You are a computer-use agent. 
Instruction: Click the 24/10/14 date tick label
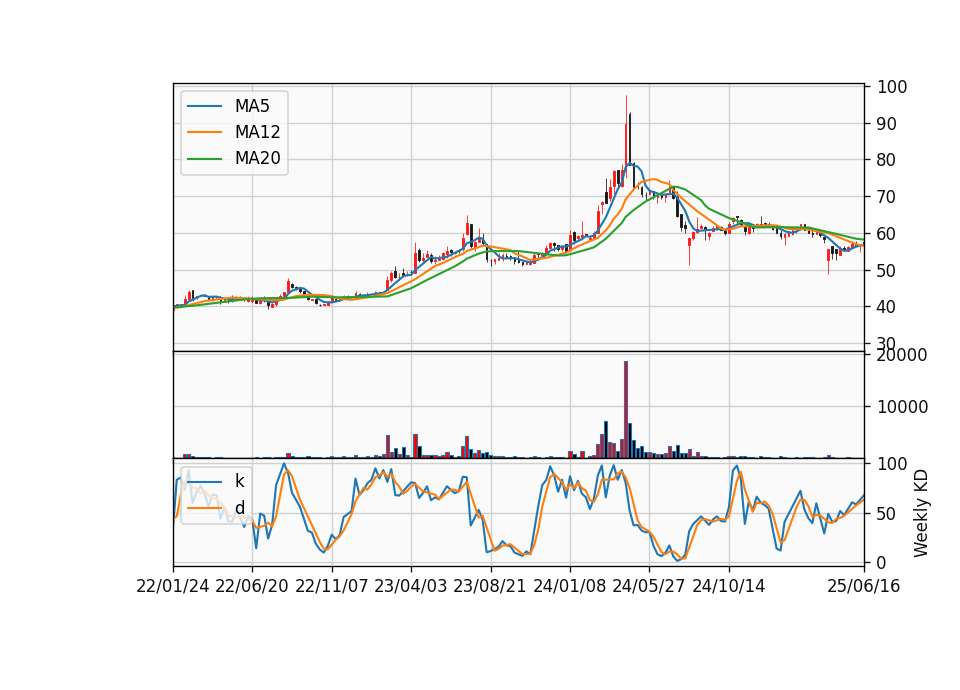tap(729, 586)
